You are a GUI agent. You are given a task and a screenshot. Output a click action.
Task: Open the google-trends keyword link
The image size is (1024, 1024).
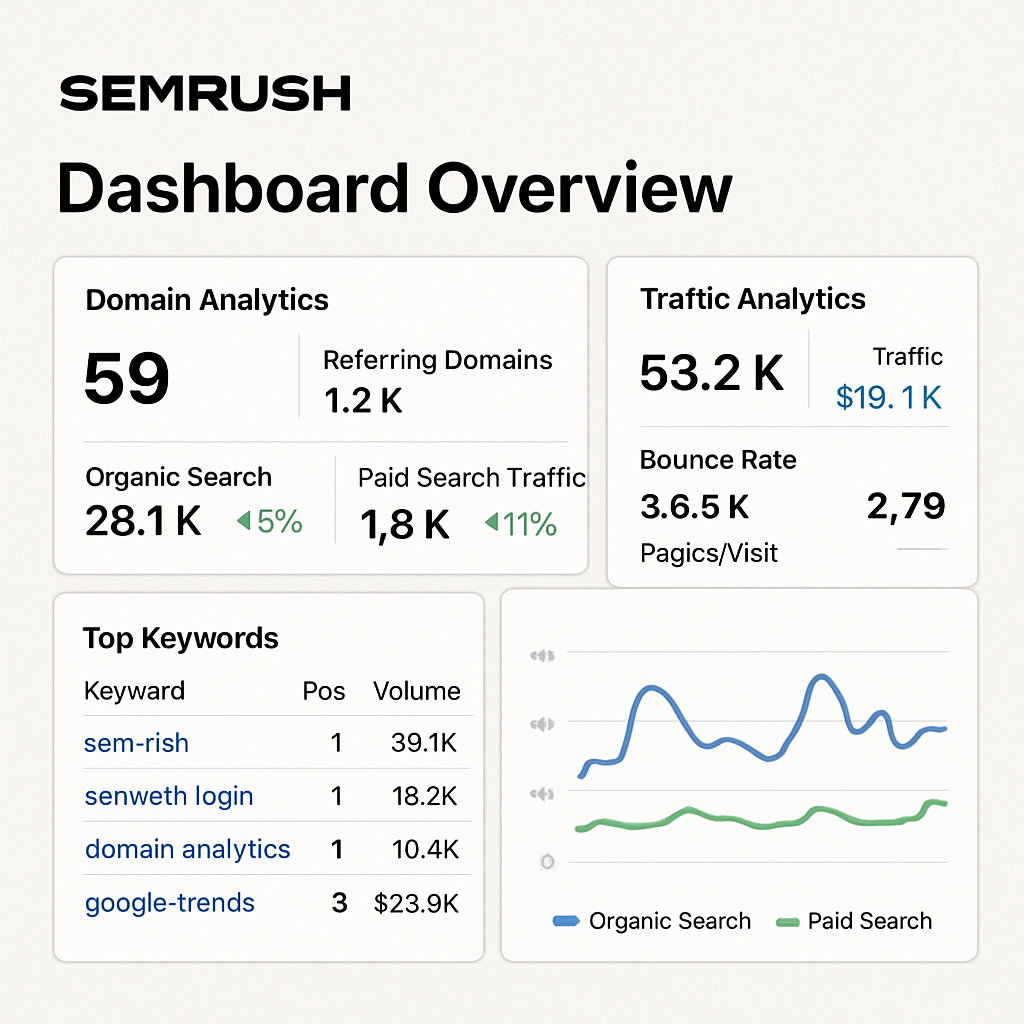pos(169,902)
